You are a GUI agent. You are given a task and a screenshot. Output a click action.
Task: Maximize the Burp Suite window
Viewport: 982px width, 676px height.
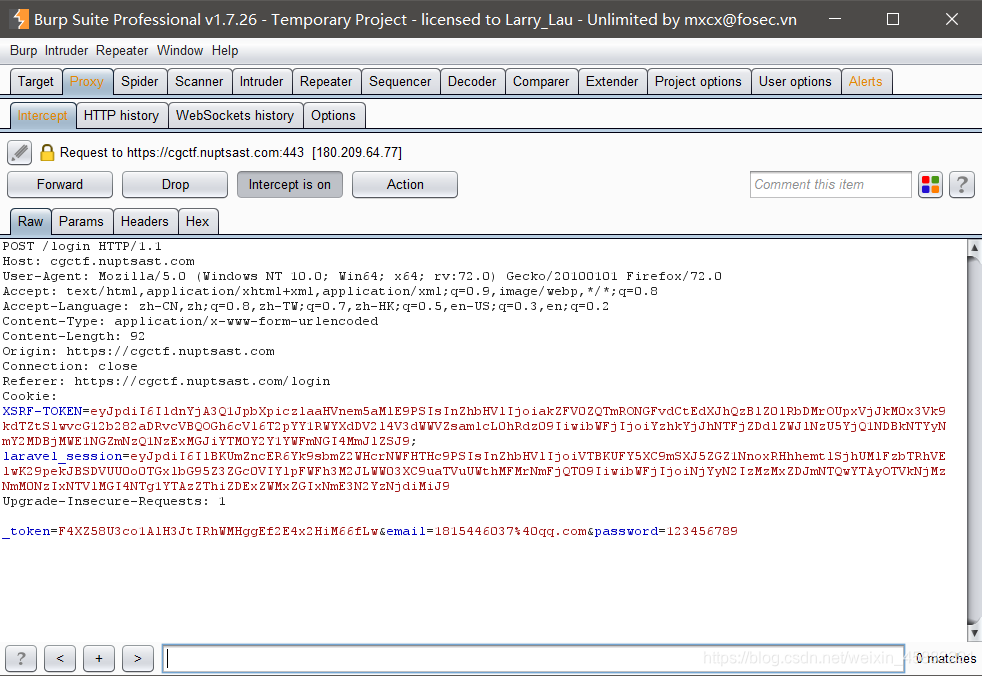893,19
